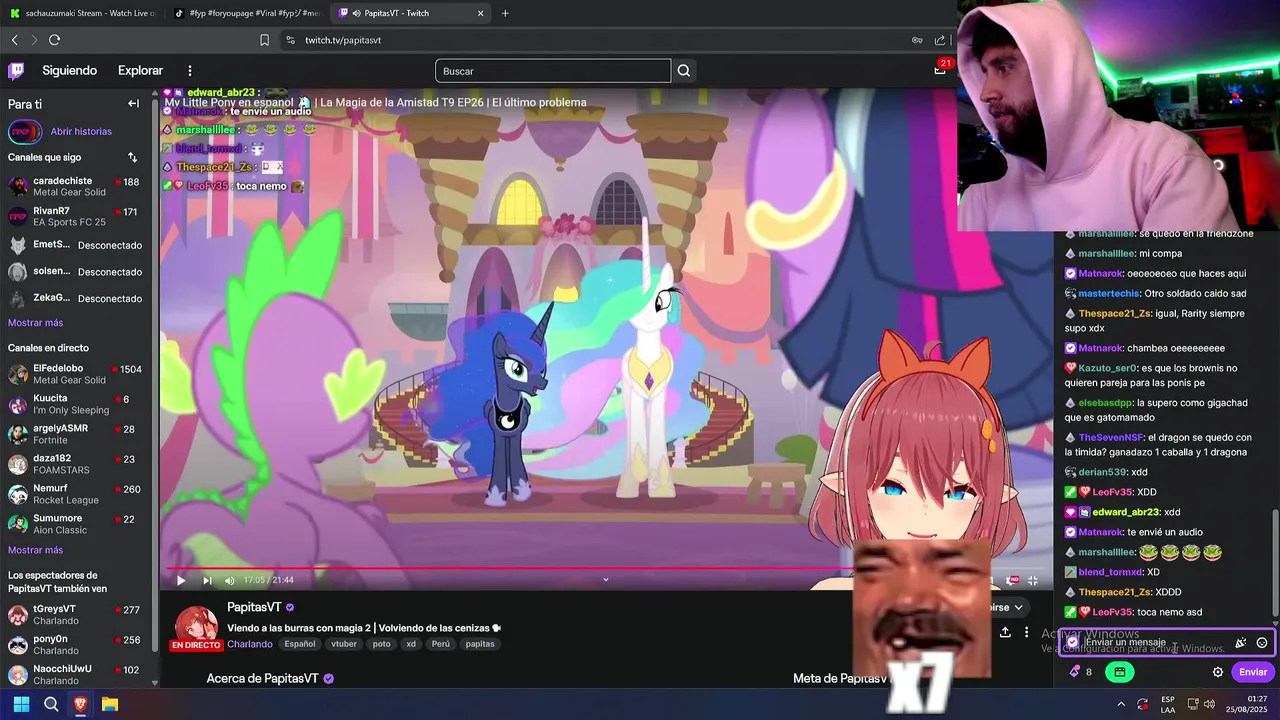This screenshot has height=720, width=1280.
Task: Claim the green channel points bonus
Action: [x=1120, y=672]
